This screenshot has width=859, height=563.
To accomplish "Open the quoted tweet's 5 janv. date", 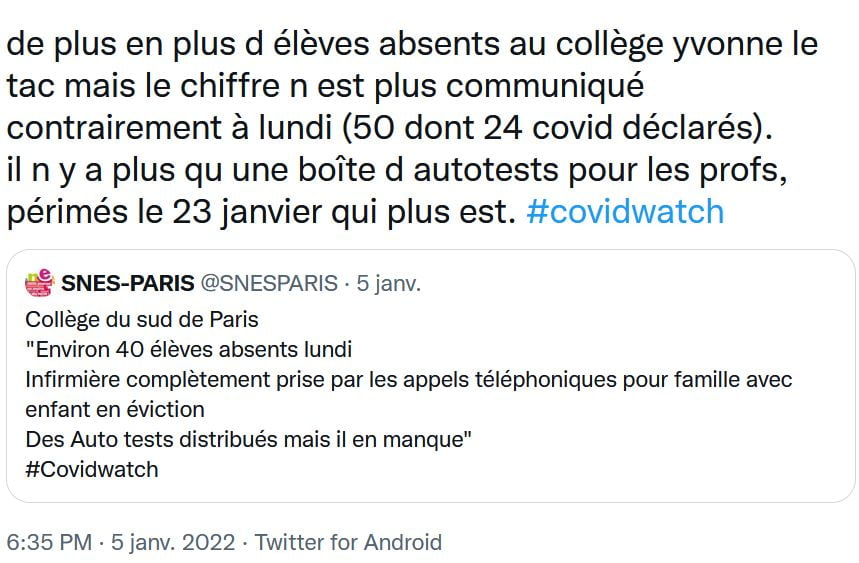I will (388, 284).
